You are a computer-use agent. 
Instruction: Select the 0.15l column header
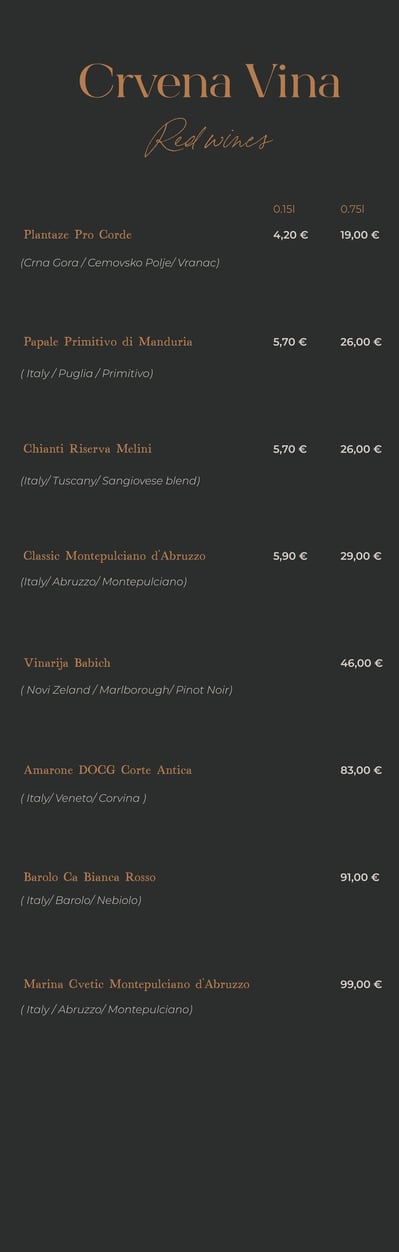pos(284,209)
